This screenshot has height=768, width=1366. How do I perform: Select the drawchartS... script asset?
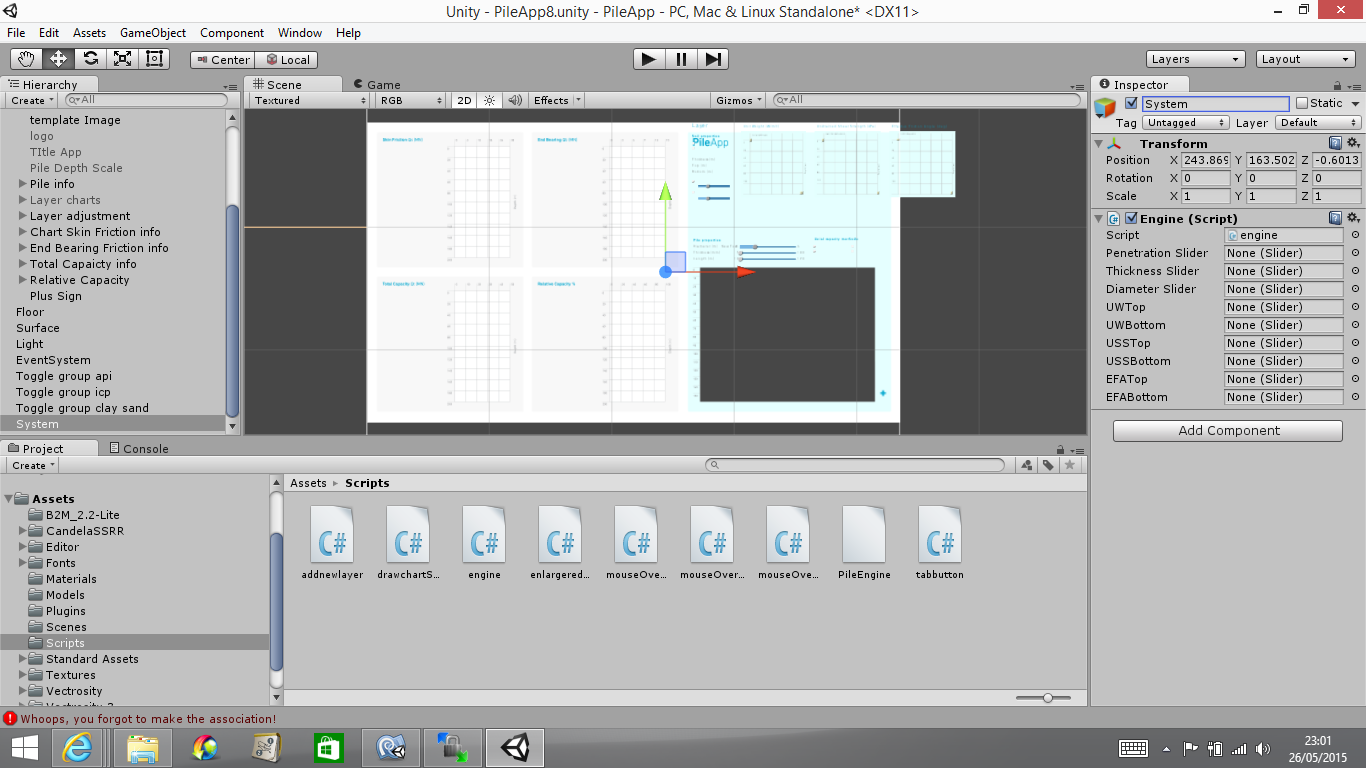point(408,541)
